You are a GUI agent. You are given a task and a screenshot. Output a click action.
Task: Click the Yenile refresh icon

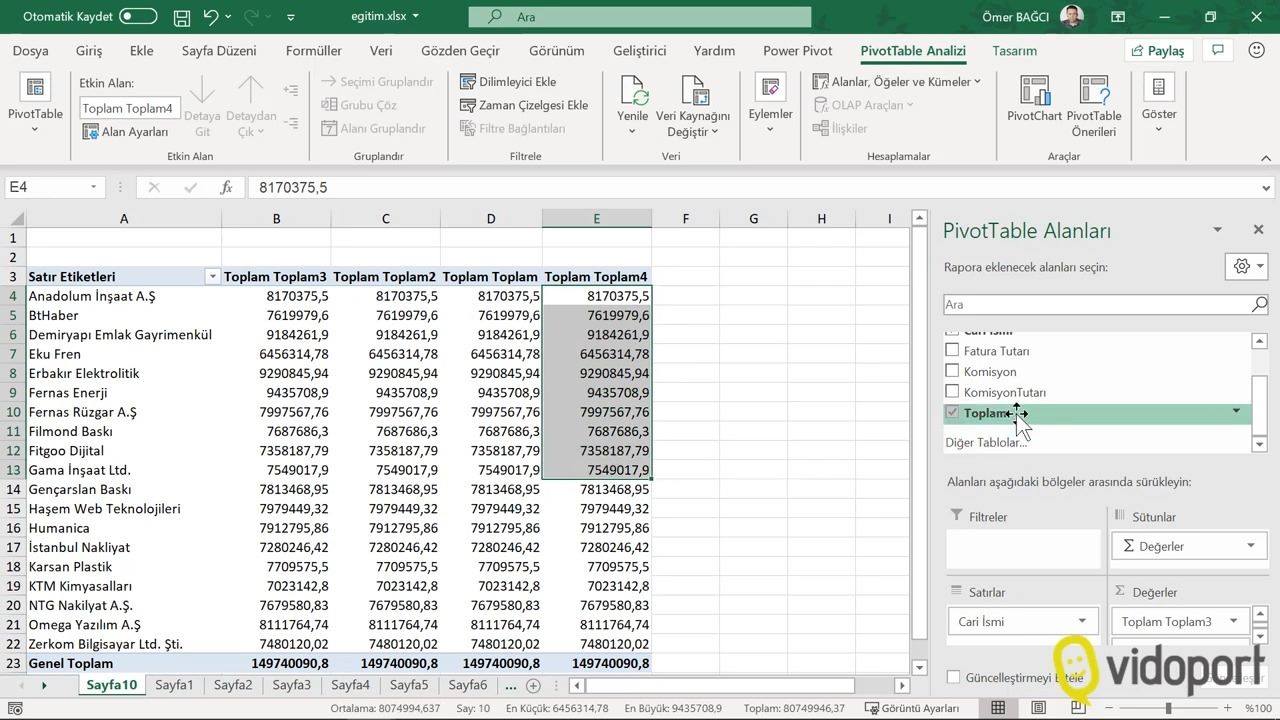click(633, 92)
